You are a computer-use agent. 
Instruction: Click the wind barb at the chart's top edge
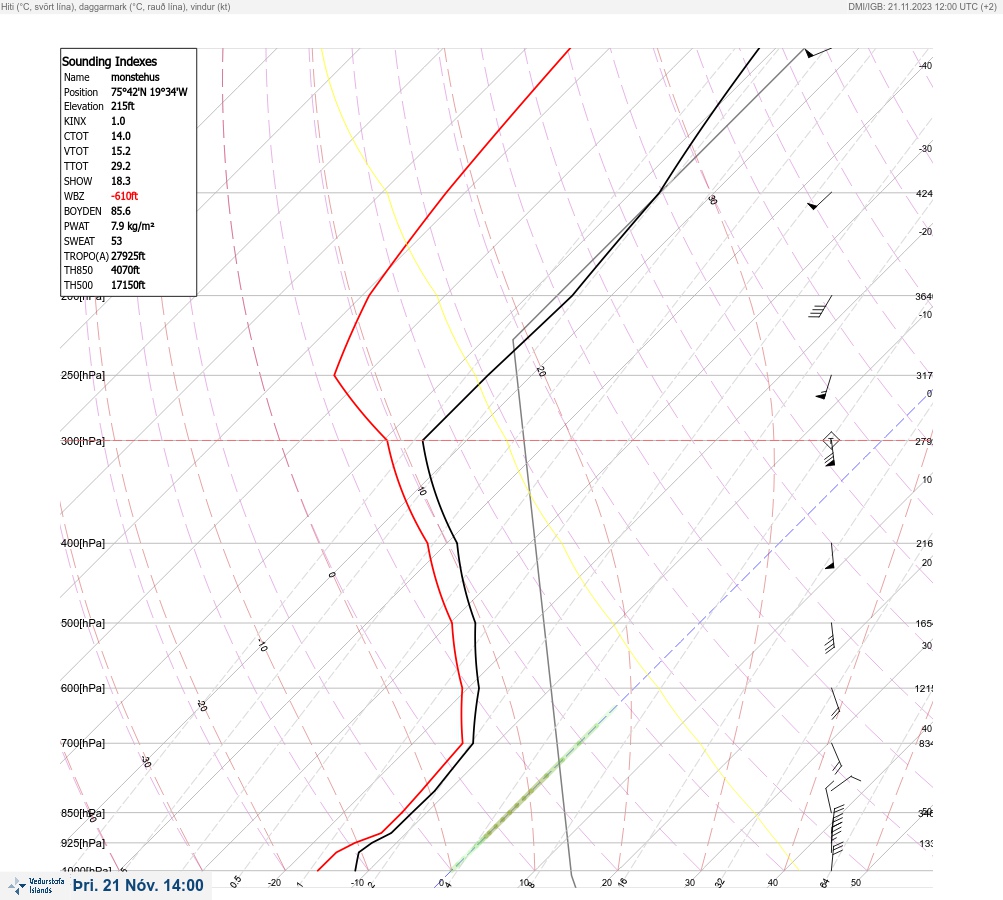pos(817,52)
